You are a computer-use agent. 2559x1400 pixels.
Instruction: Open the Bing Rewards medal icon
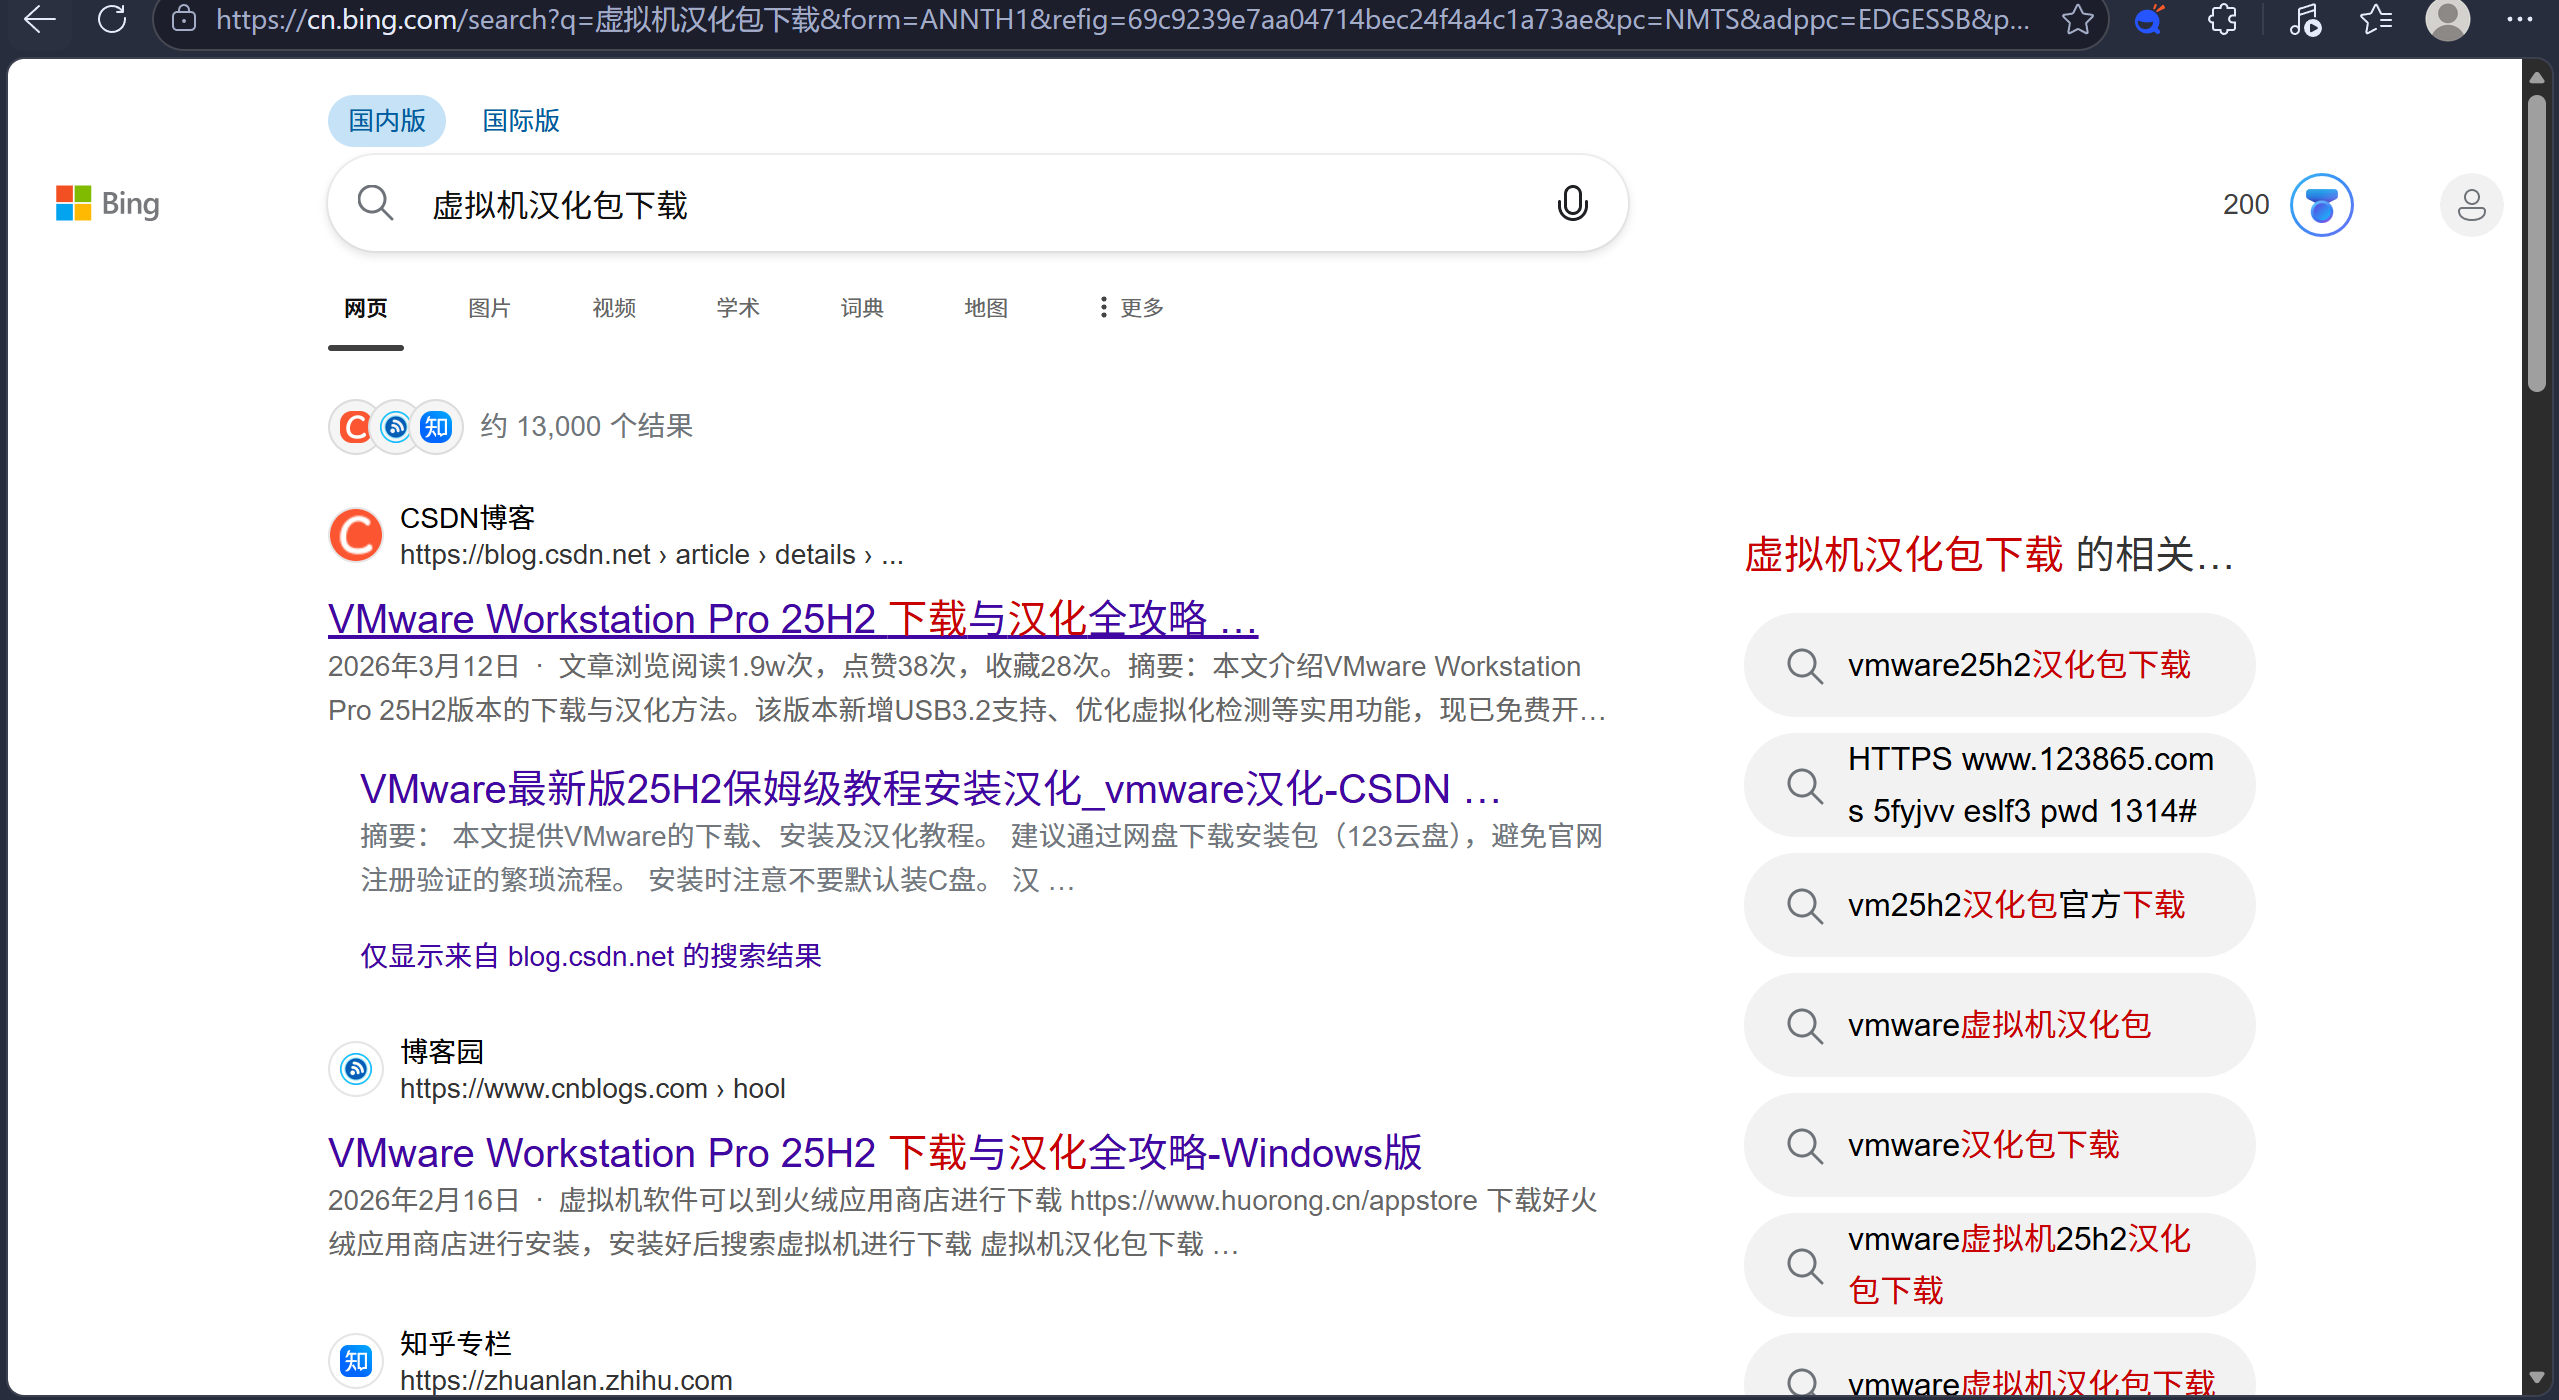(x=2321, y=205)
